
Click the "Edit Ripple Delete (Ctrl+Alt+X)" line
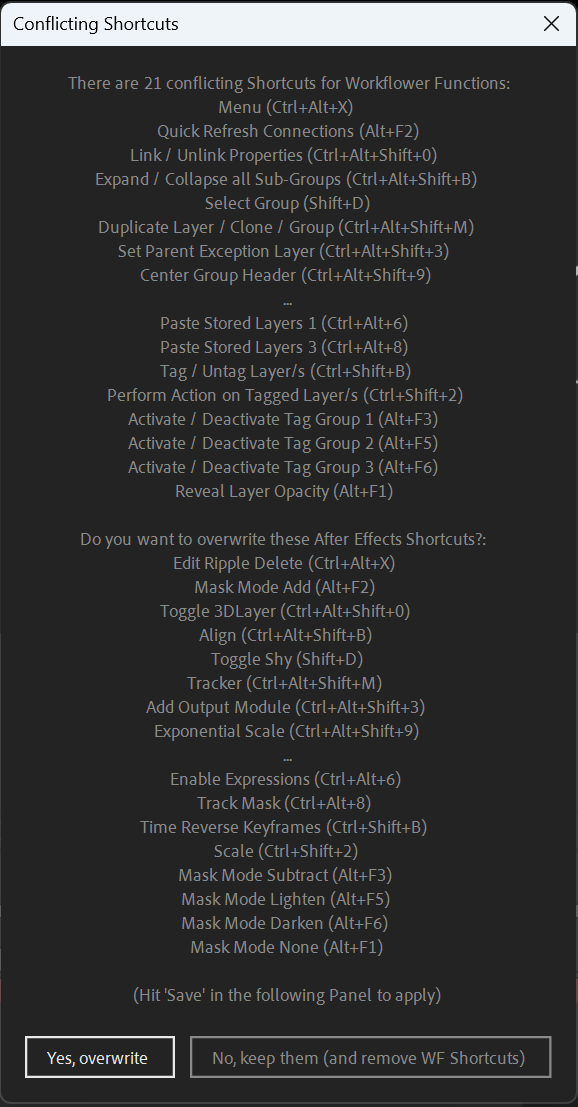point(284,563)
